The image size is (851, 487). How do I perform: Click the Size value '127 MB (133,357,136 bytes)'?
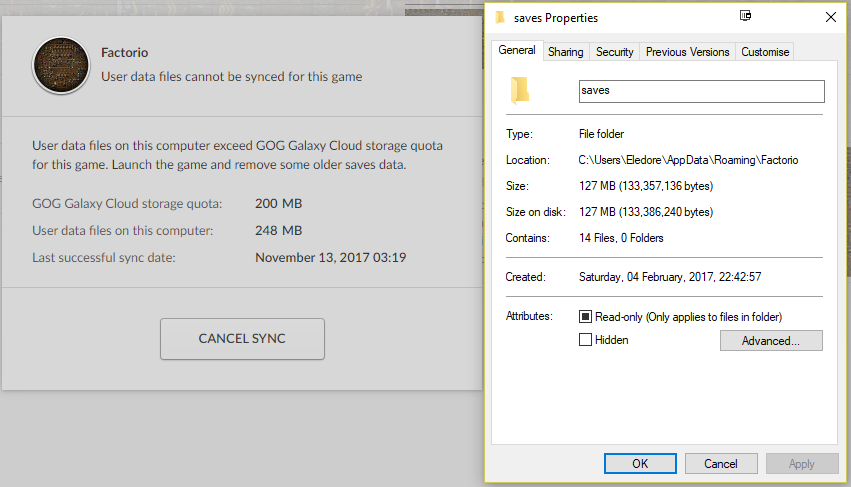point(646,186)
